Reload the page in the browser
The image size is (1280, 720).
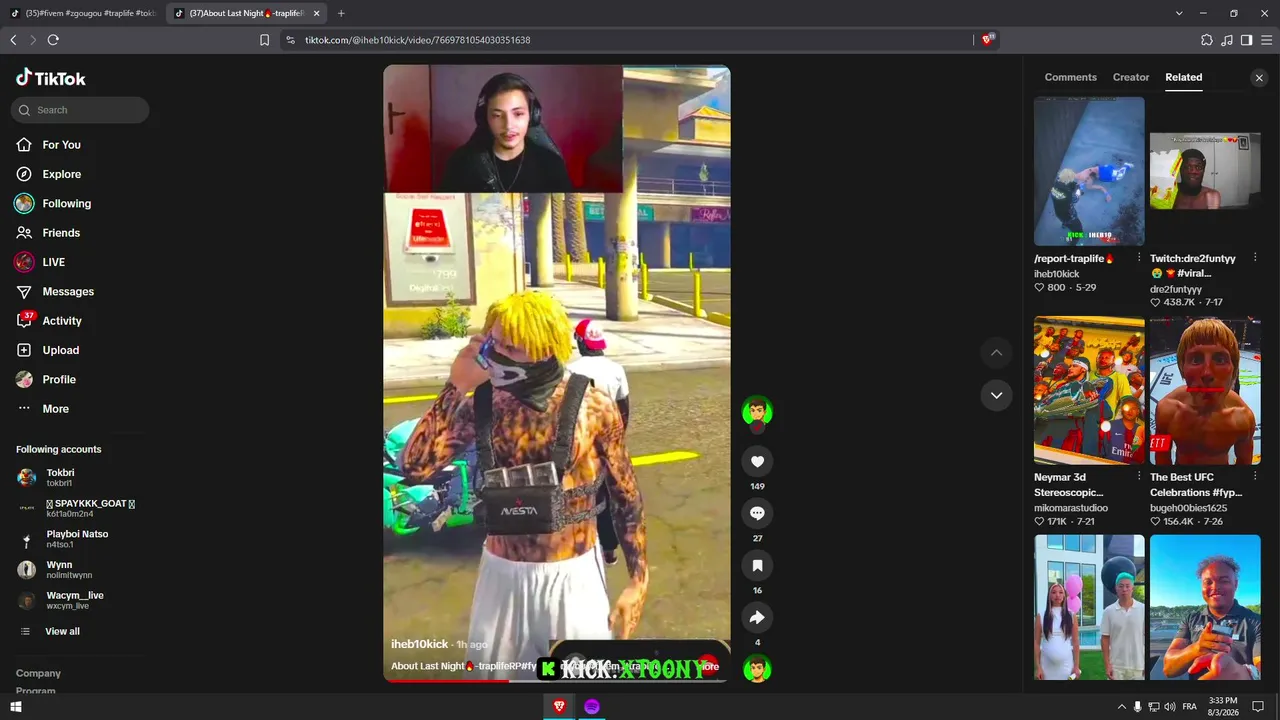click(x=53, y=40)
